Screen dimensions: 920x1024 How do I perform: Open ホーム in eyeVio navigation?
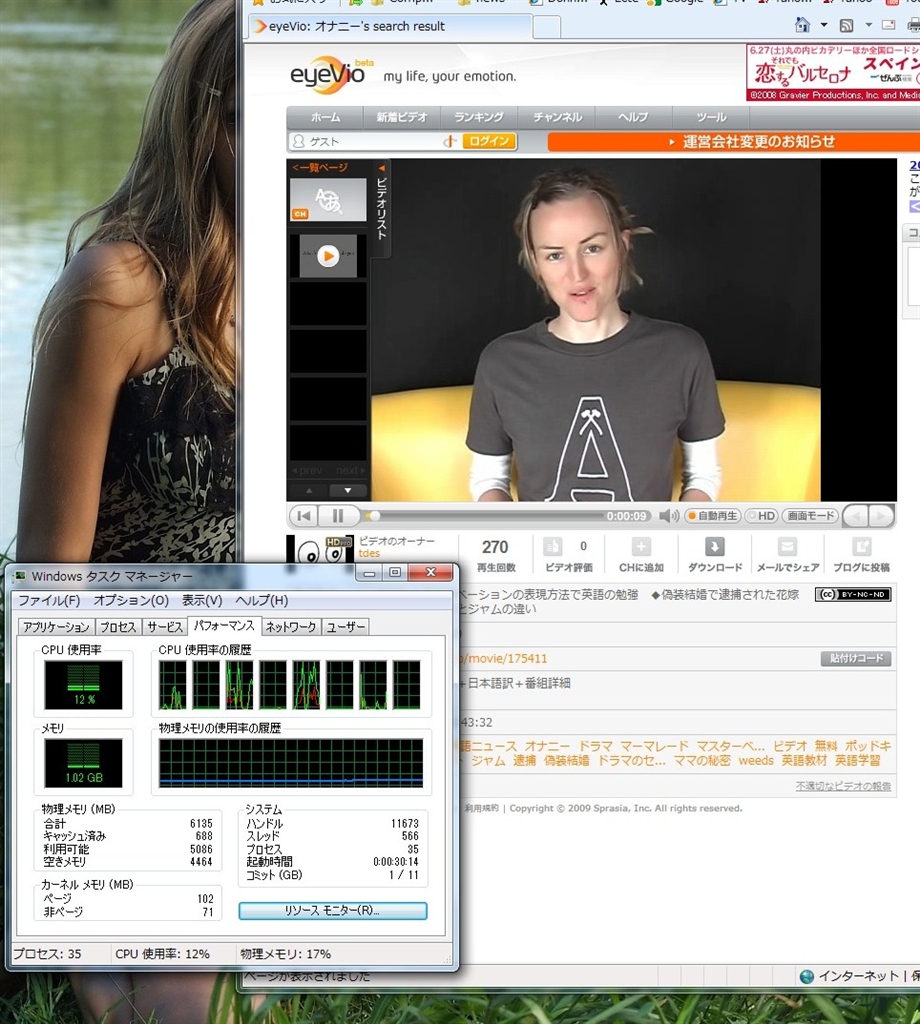(x=325, y=118)
